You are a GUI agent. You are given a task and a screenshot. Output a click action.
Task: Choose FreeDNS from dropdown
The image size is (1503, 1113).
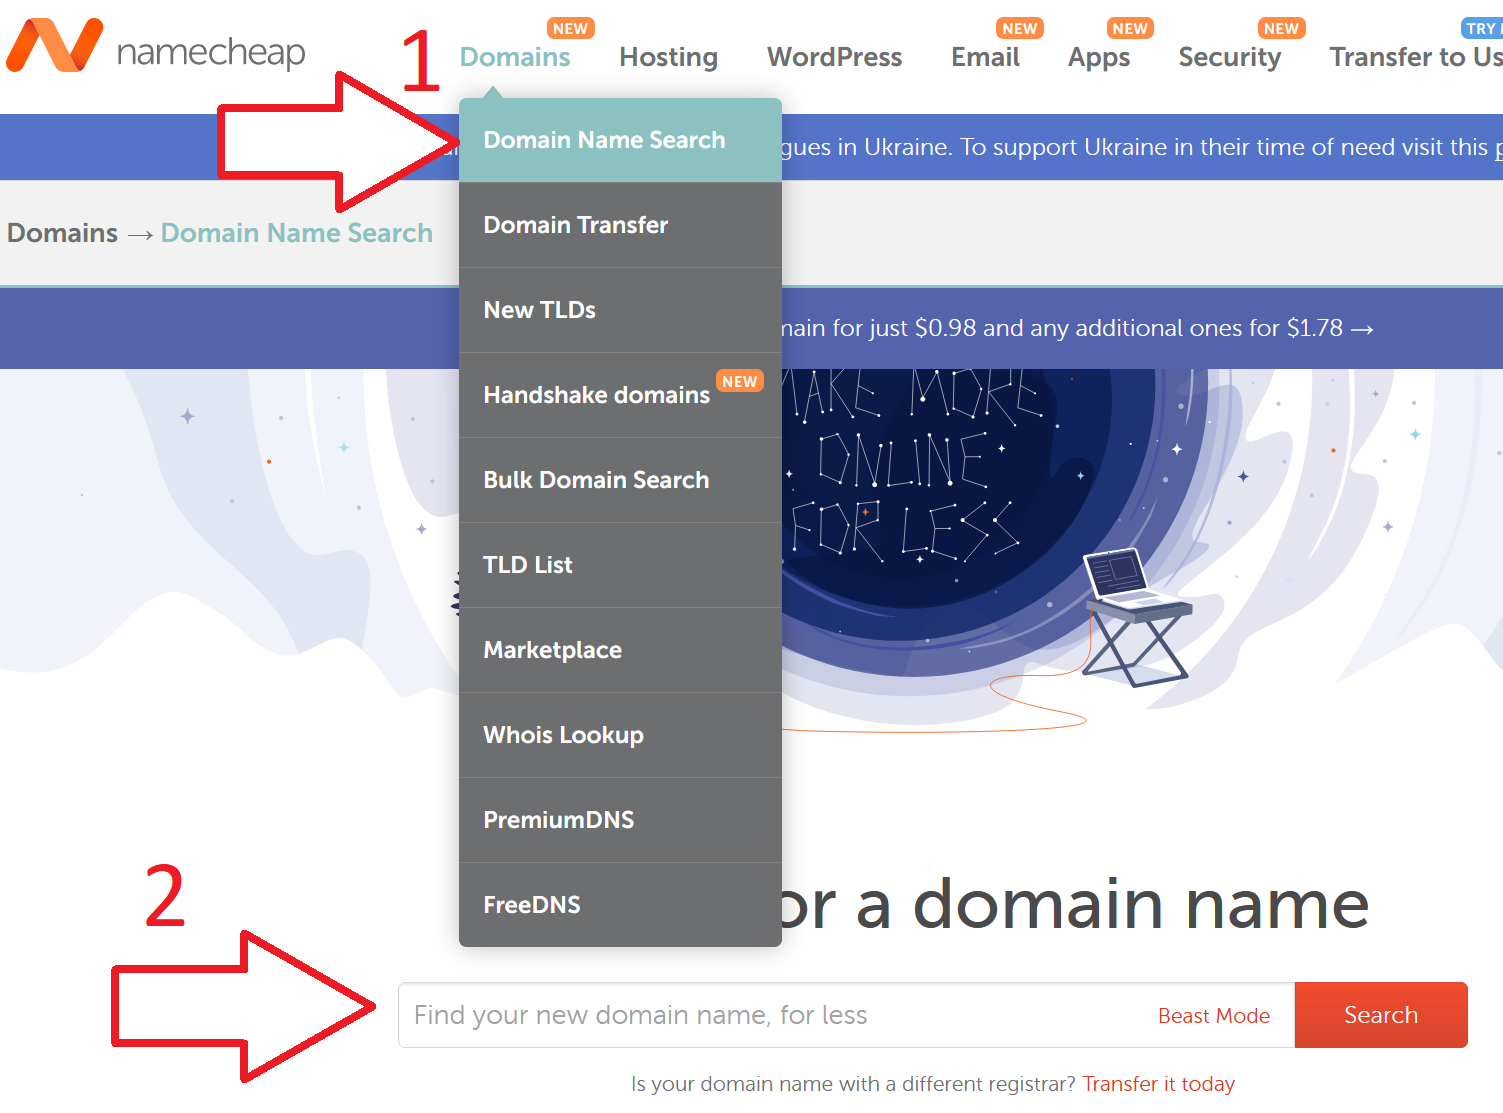coord(620,905)
